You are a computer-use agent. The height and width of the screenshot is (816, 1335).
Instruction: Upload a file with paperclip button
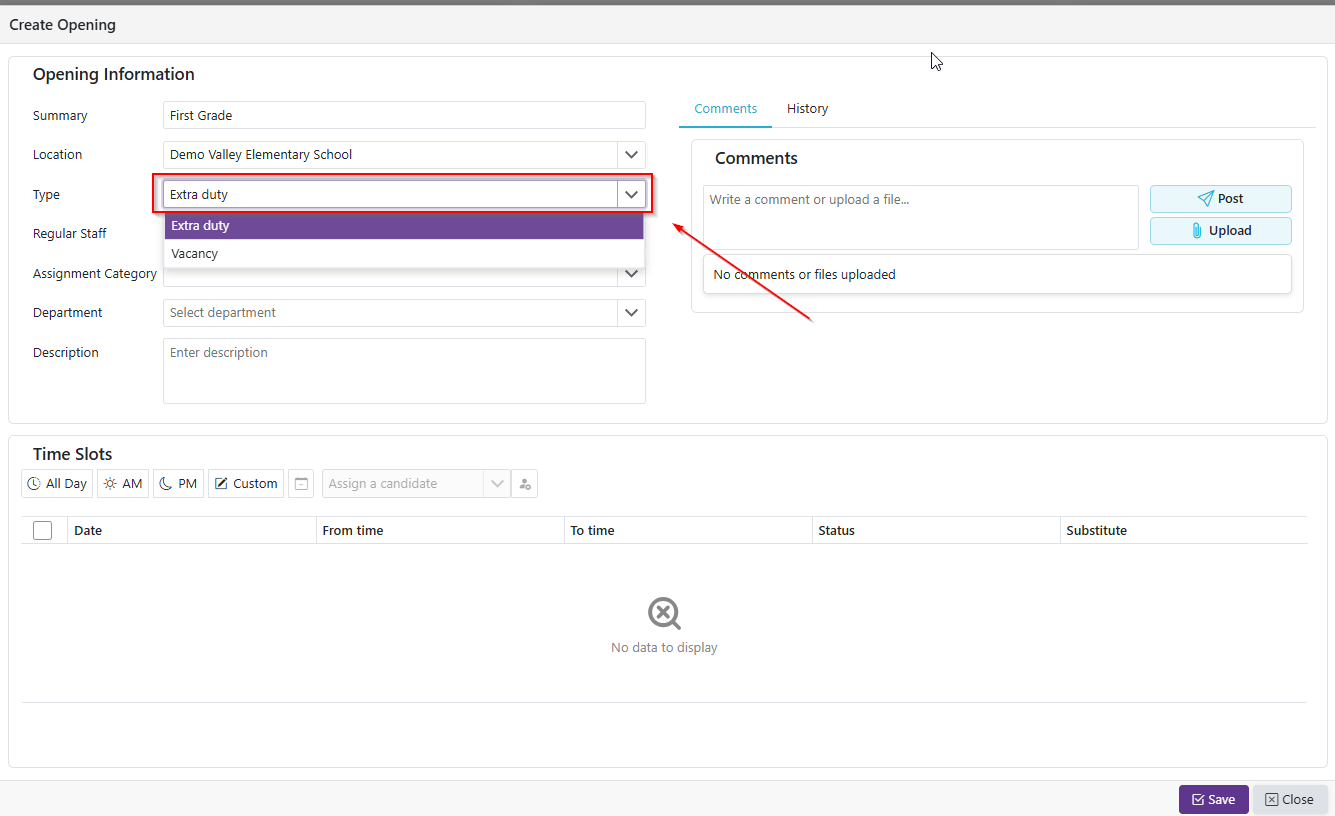[1220, 231]
